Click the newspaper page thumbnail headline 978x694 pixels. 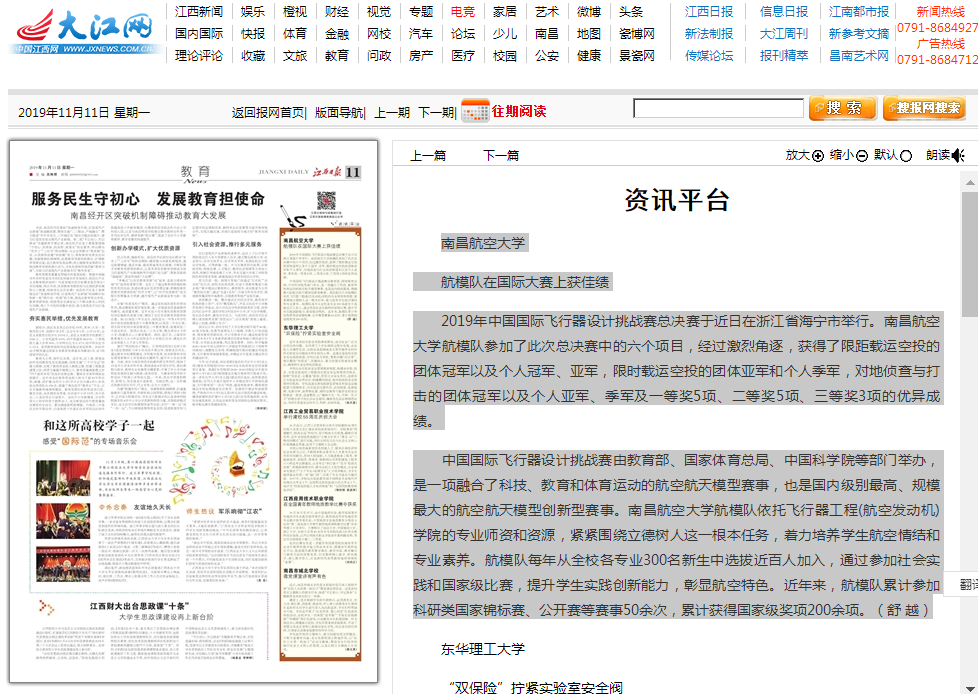(x=147, y=198)
